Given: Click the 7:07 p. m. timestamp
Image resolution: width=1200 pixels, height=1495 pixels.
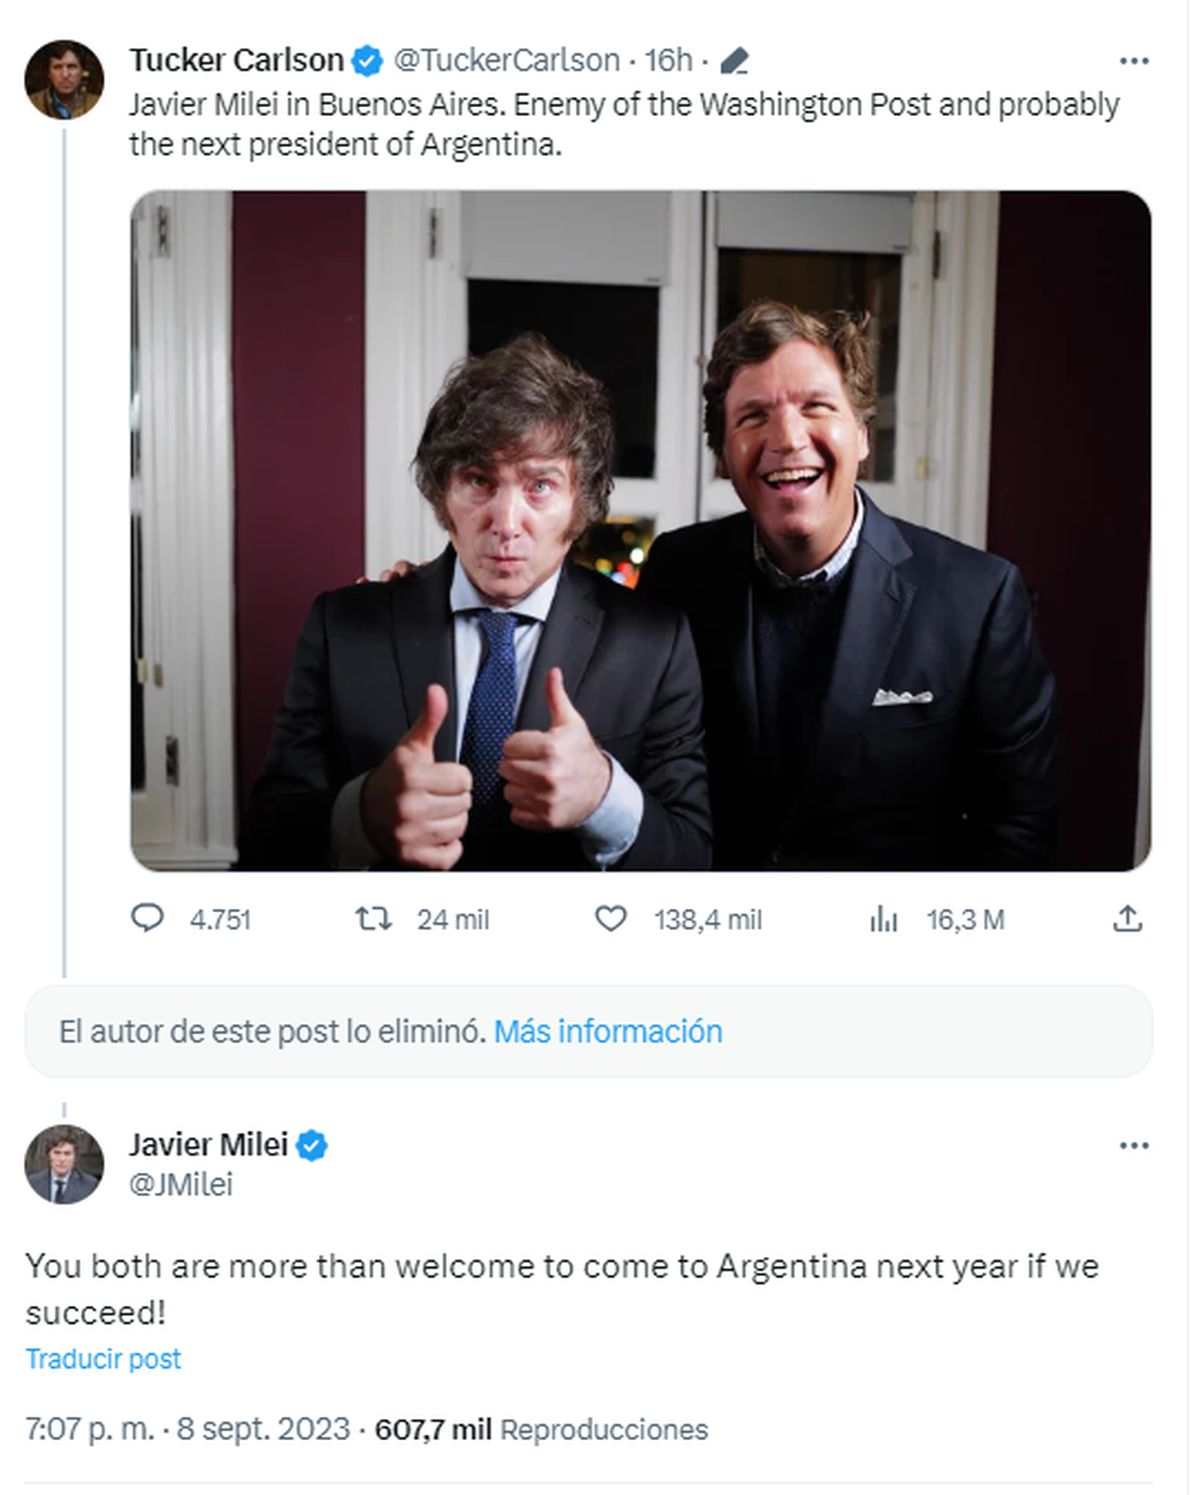Looking at the screenshot, I should pos(90,1429).
